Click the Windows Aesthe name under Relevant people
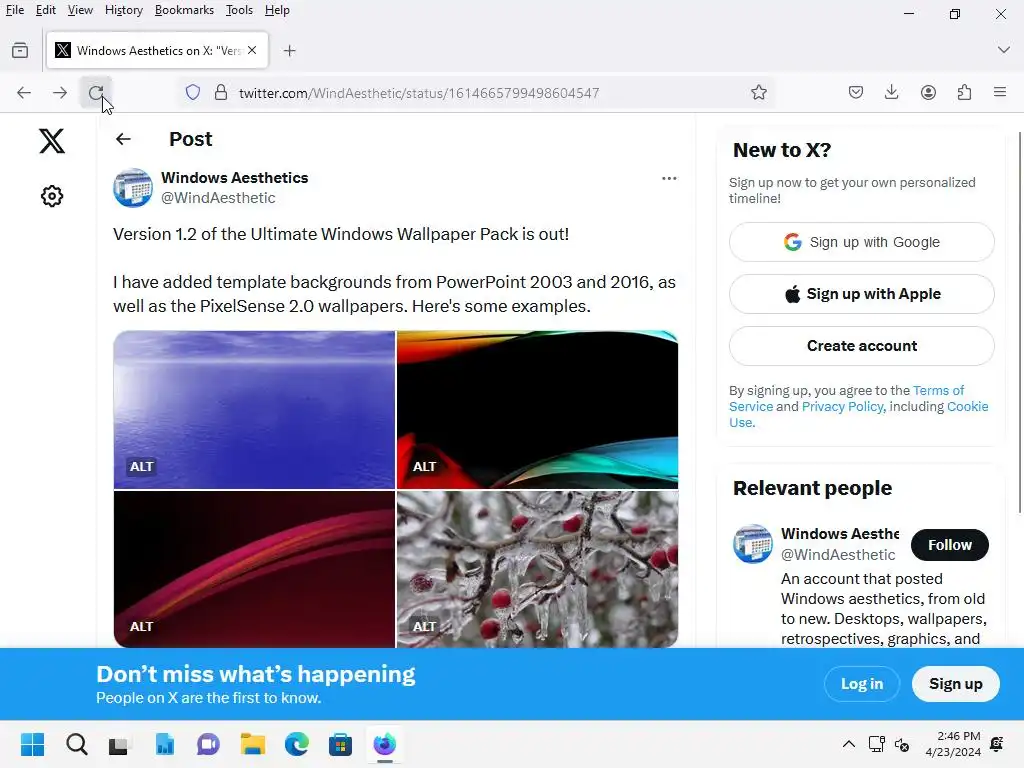 840,534
